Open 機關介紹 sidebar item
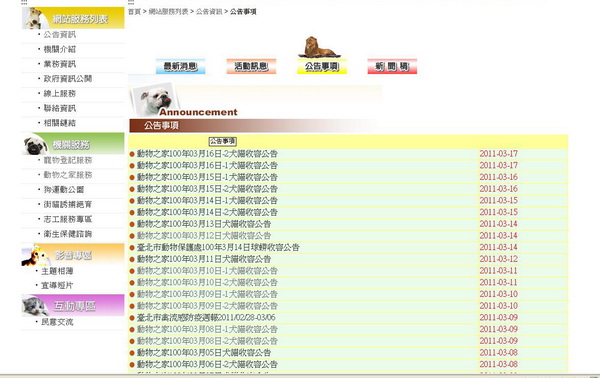600x378 pixels. point(60,49)
